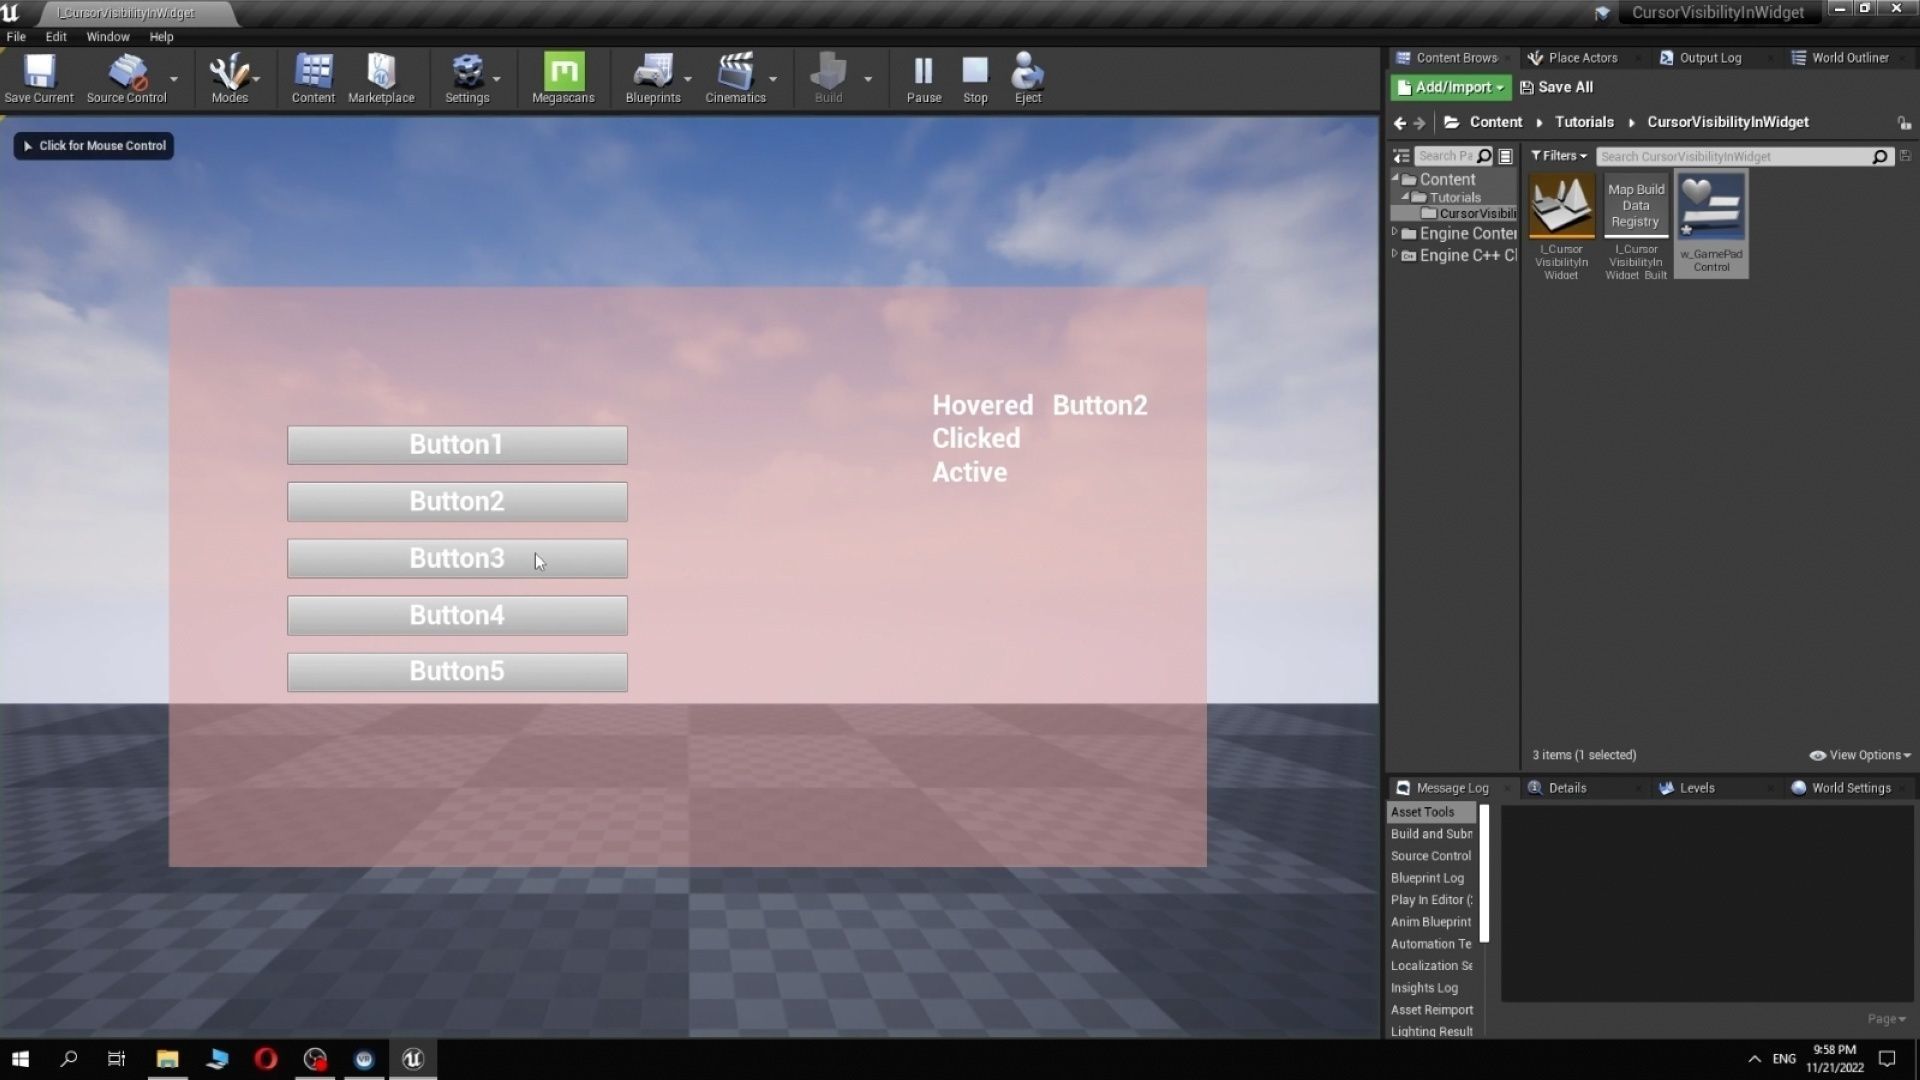Switch to the Output Log tab
1920x1080 pixels.
point(1709,58)
